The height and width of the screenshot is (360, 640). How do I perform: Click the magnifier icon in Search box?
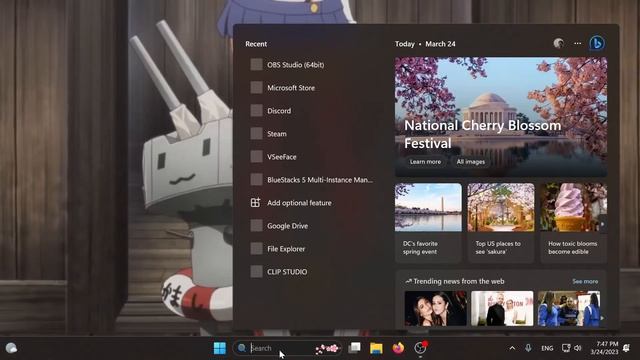point(242,348)
